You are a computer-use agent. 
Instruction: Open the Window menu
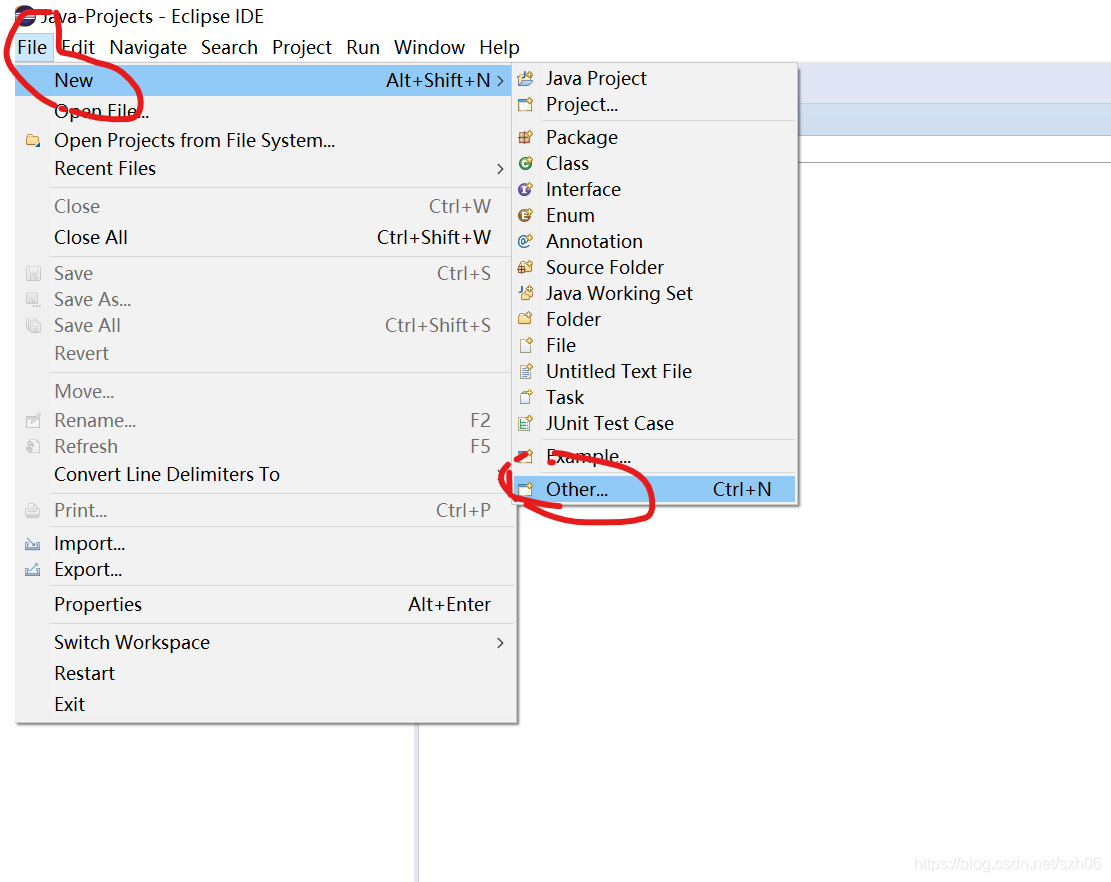tap(429, 47)
